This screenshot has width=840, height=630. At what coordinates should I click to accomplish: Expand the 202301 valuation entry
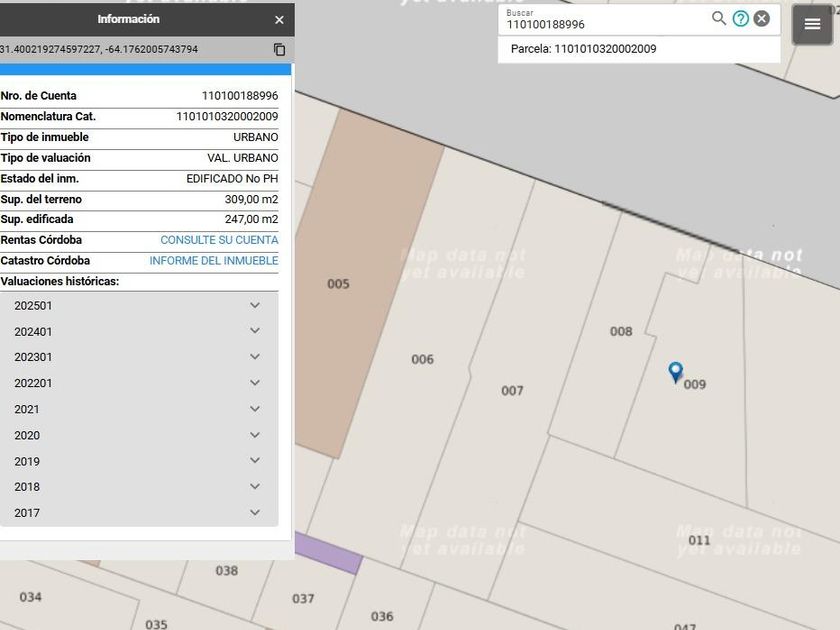[x=254, y=357]
